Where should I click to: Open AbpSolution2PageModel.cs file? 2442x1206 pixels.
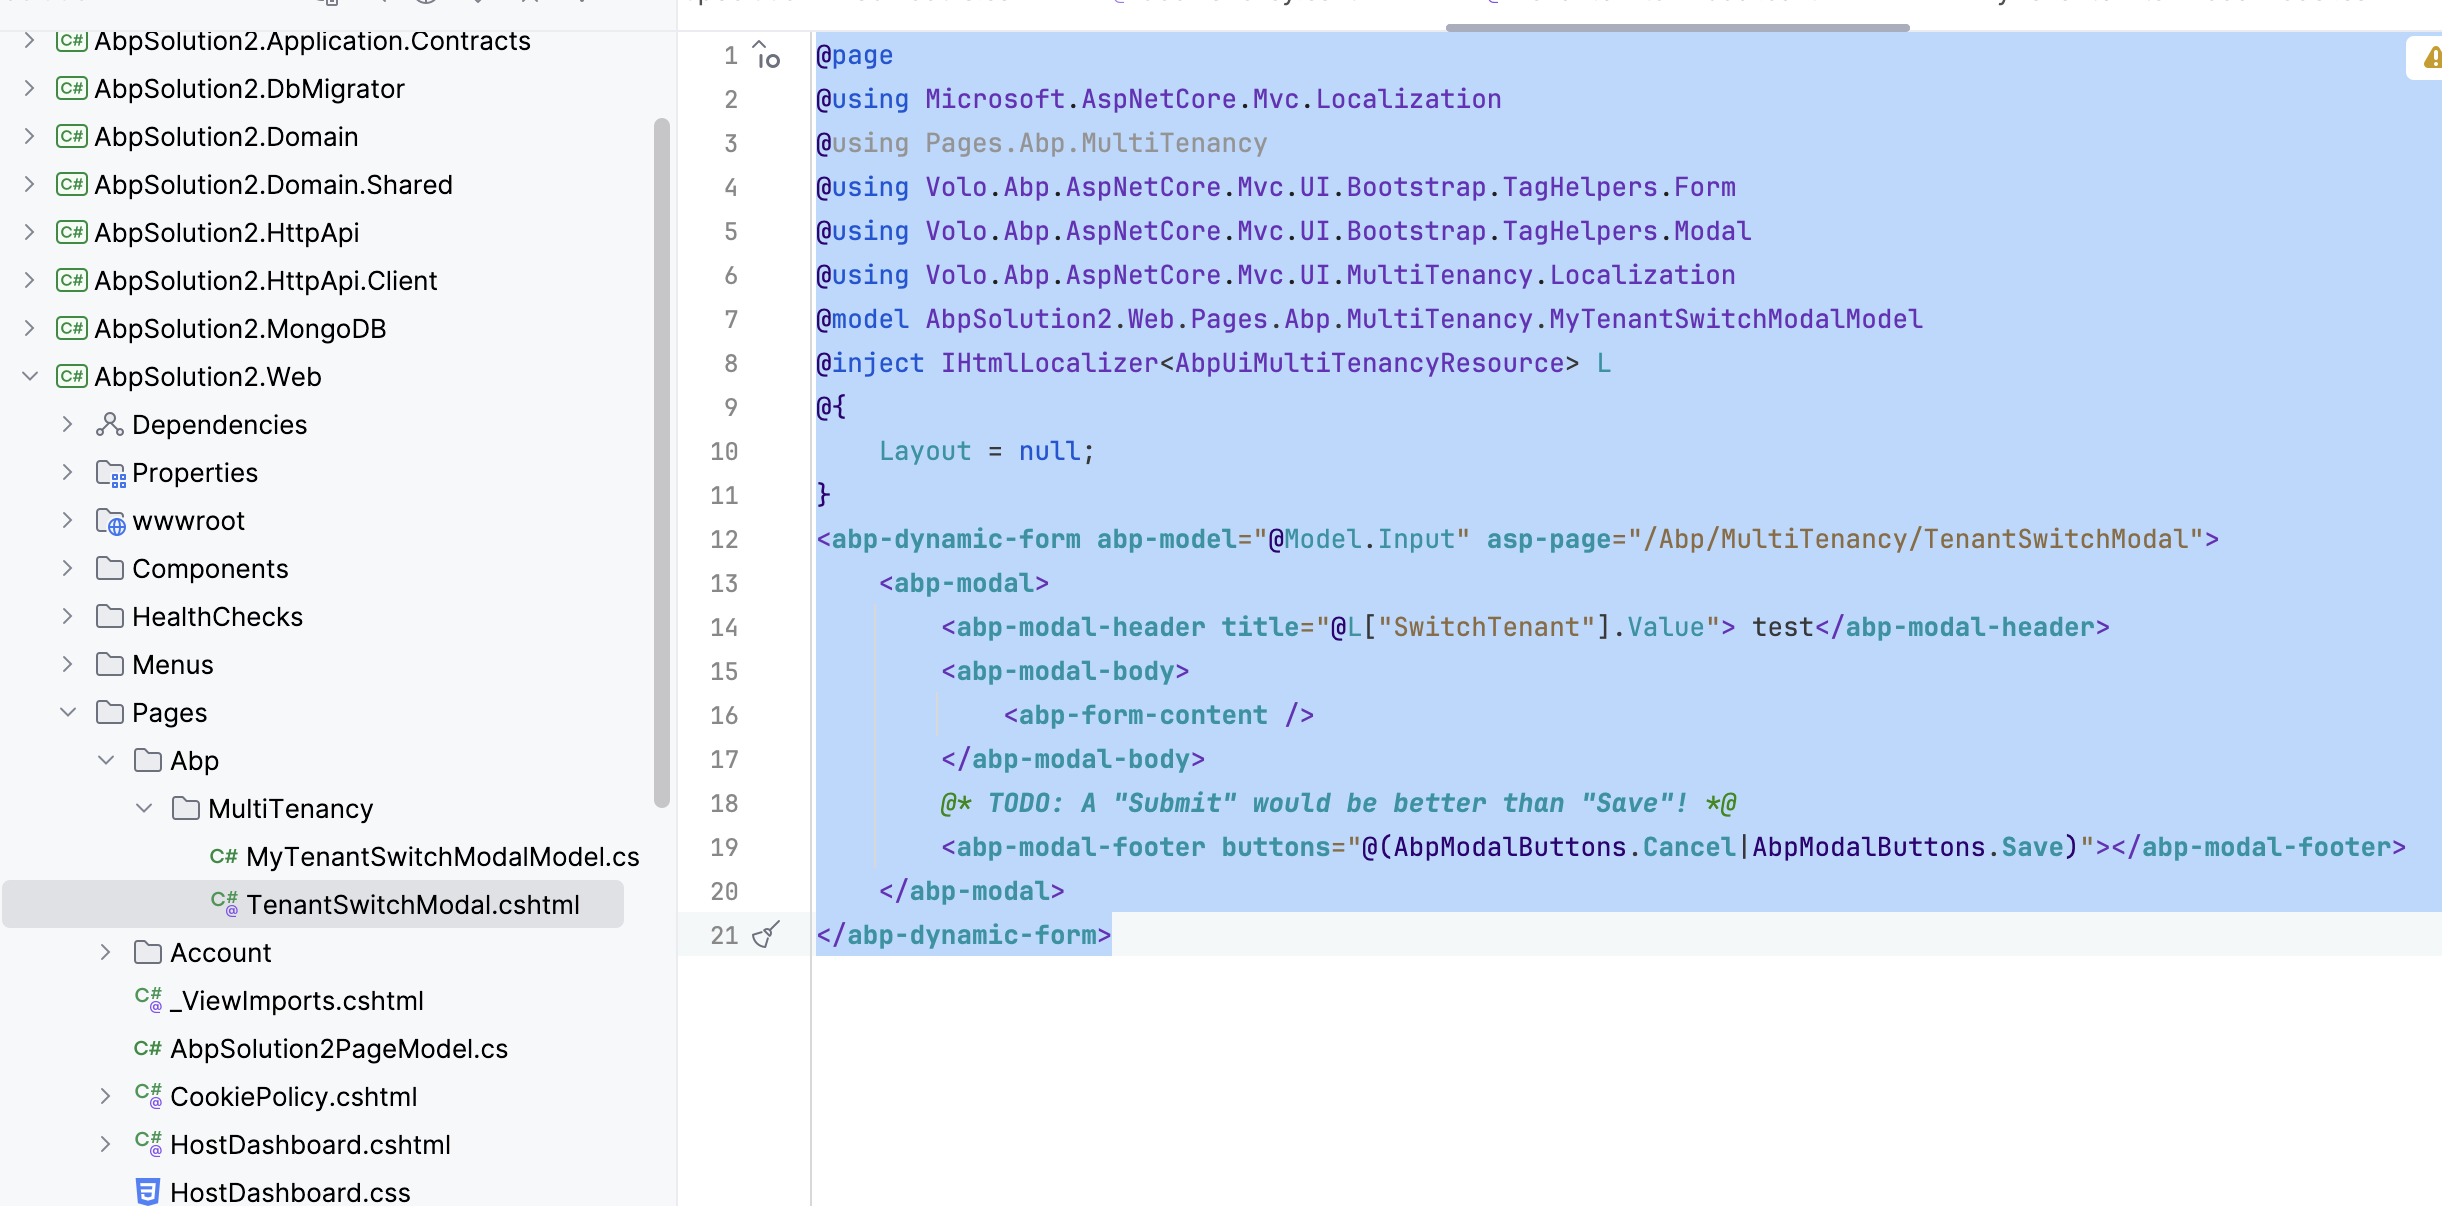[338, 1049]
